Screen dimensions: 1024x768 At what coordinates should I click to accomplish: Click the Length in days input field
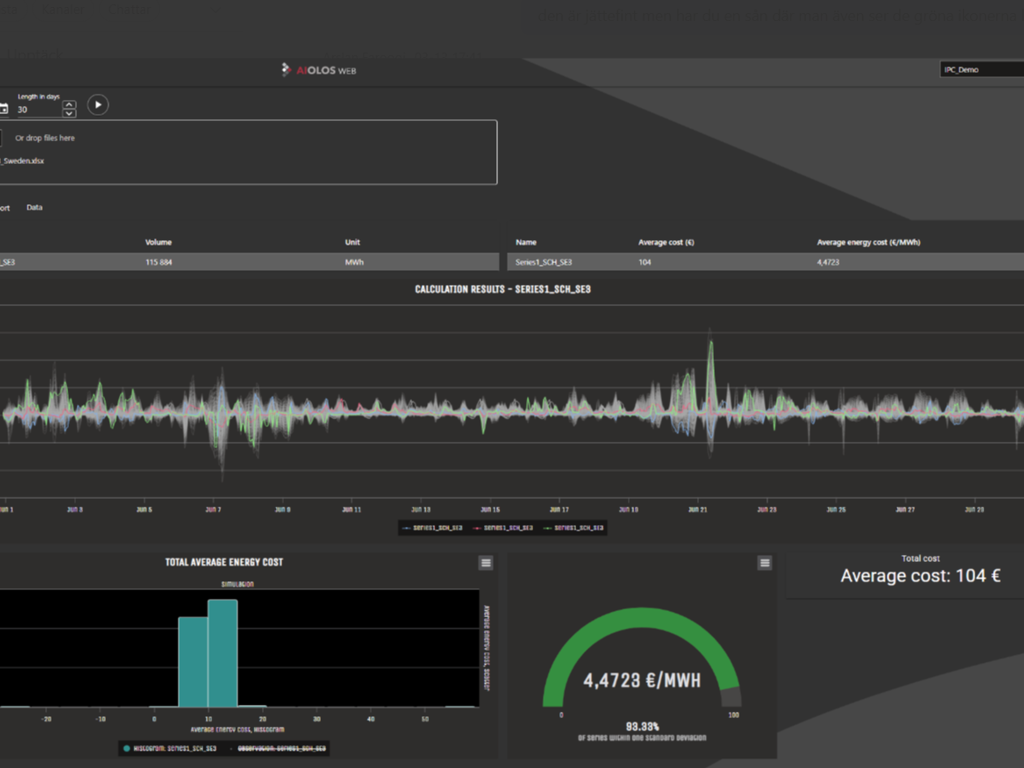(x=38, y=109)
